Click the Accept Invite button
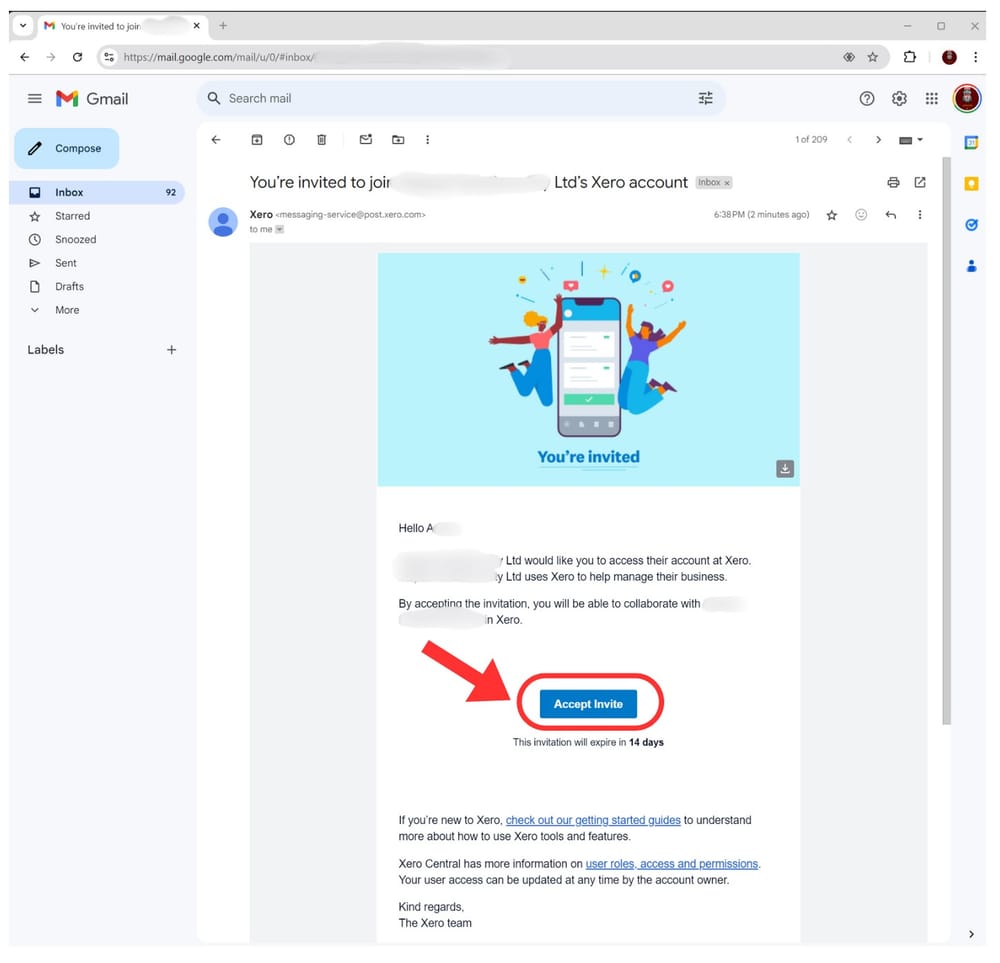 (588, 704)
